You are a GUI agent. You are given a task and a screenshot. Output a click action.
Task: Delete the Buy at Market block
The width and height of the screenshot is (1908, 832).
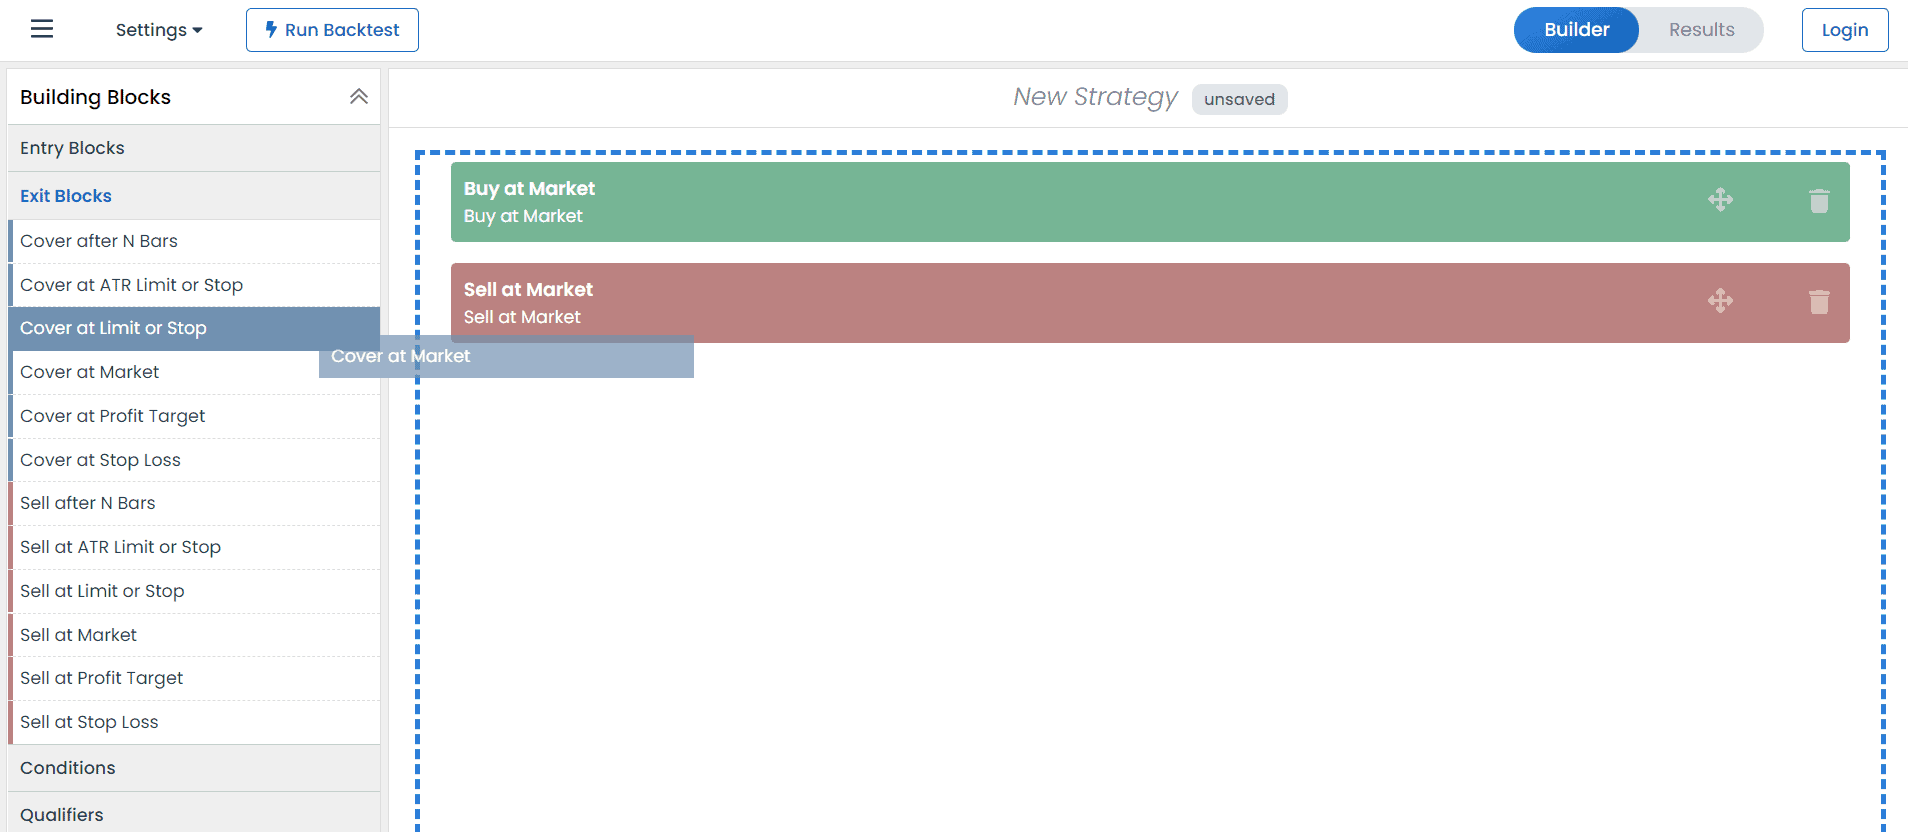point(1819,201)
